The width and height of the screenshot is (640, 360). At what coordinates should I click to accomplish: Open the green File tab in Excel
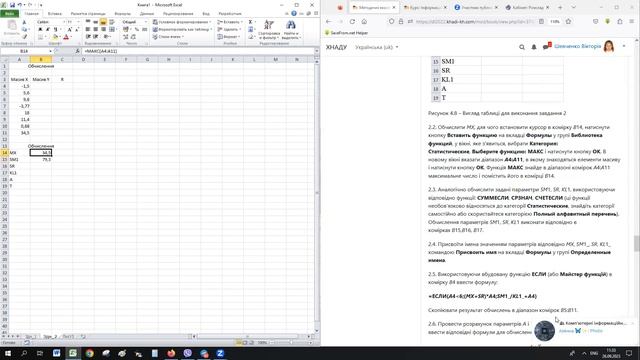click(x=9, y=13)
